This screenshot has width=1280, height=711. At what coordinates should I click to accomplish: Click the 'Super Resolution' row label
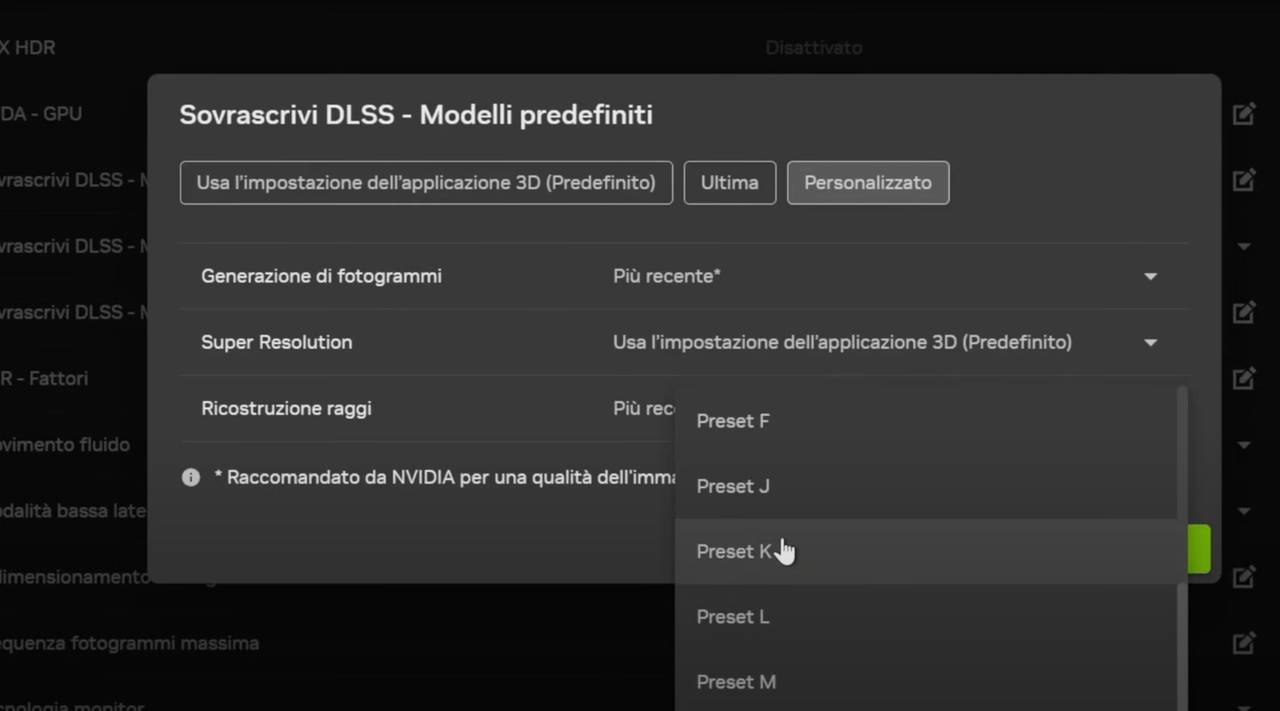[x=277, y=342]
